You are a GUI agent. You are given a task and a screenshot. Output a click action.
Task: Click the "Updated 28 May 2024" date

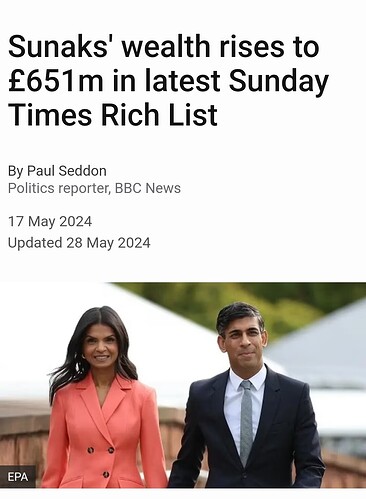(x=79, y=243)
